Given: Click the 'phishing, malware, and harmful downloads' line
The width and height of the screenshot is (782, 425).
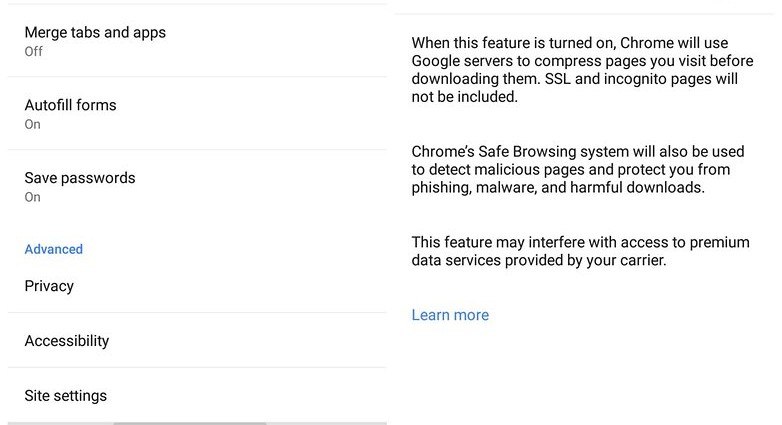Looking at the screenshot, I should point(558,188).
